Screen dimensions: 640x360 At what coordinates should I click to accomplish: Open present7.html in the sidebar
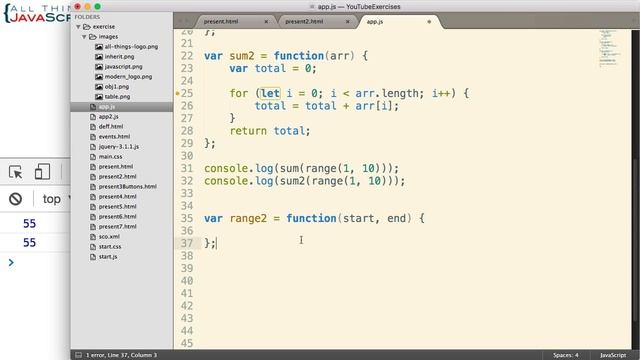tap(117, 227)
